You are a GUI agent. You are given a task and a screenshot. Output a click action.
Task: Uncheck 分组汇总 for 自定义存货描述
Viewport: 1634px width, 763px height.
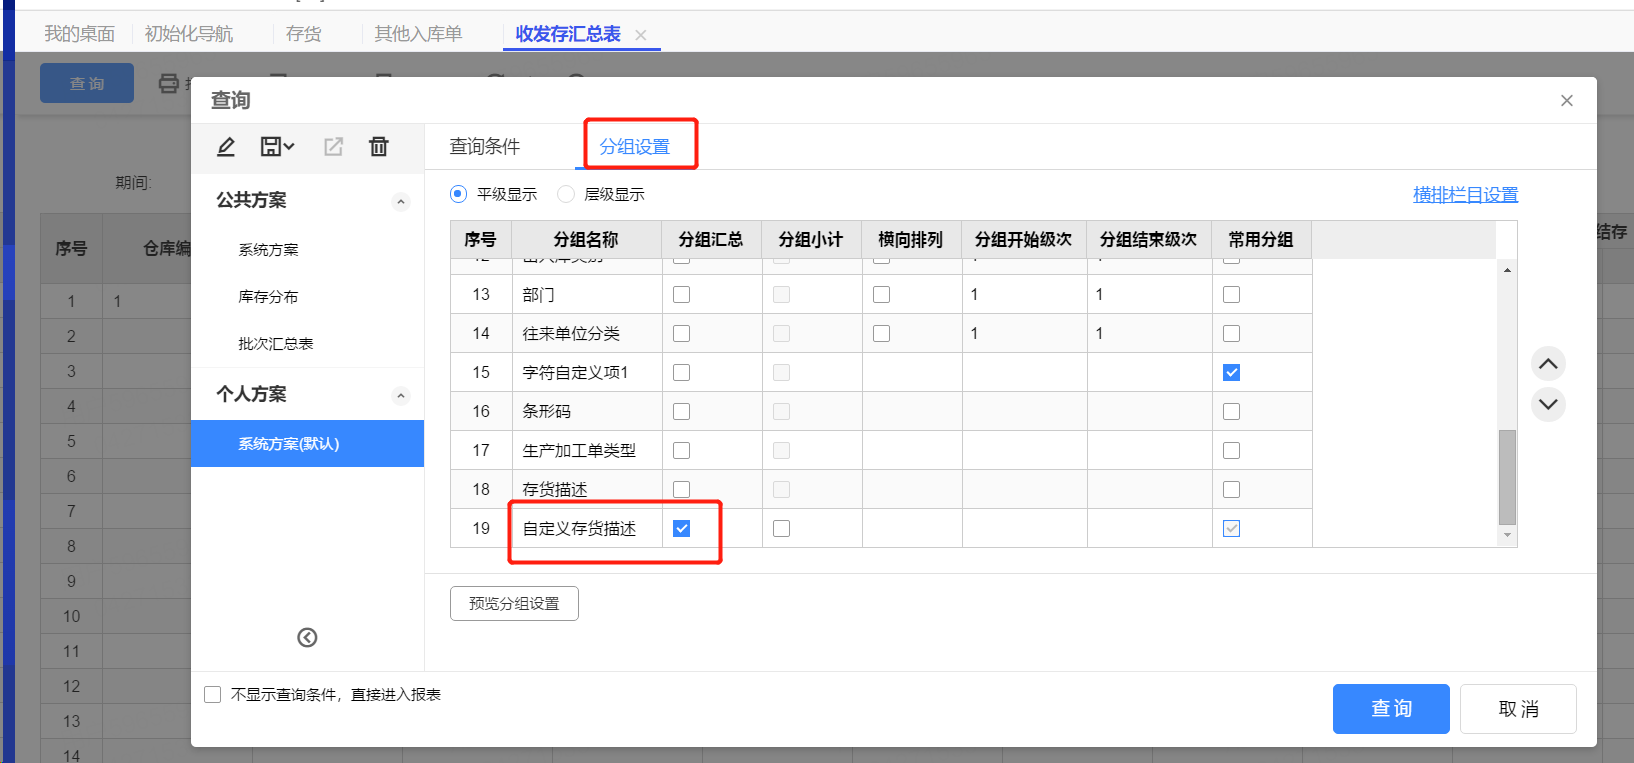682,528
